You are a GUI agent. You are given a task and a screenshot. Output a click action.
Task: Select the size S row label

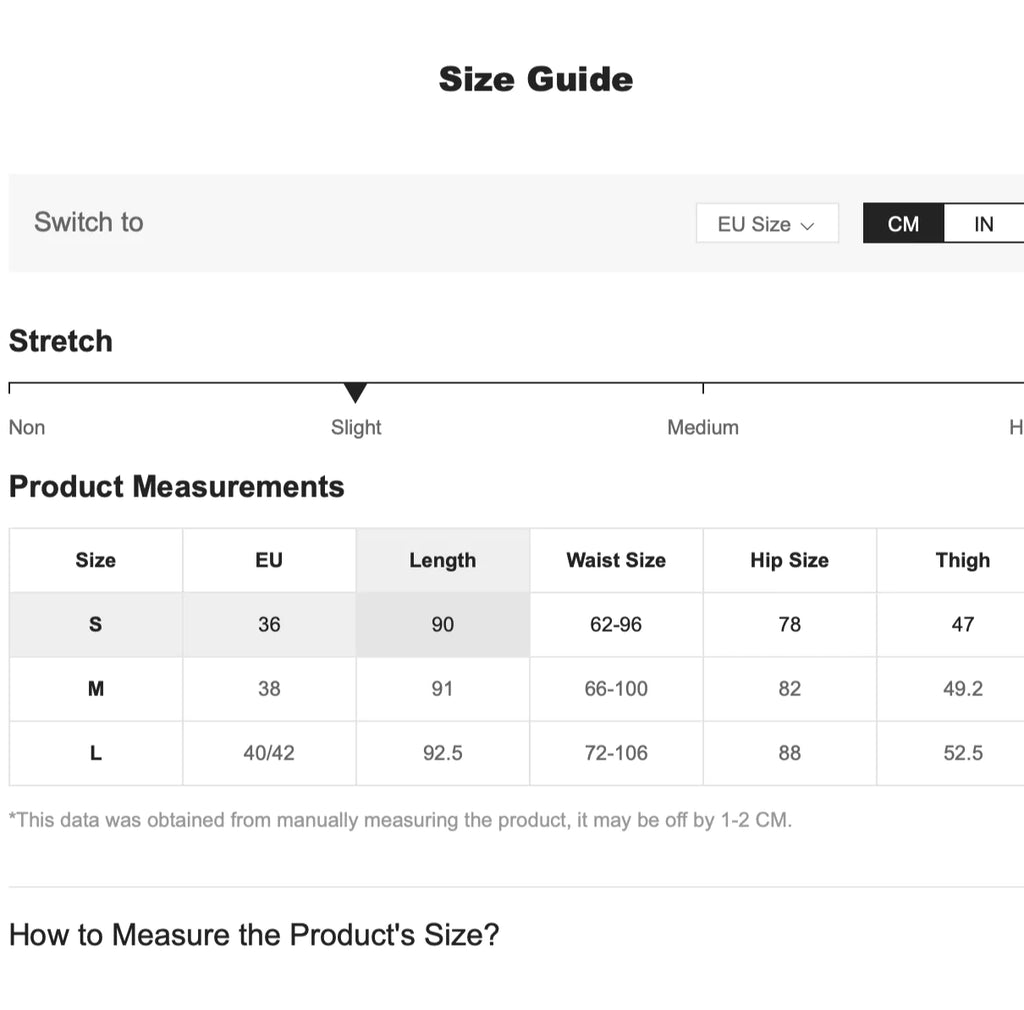click(x=96, y=624)
